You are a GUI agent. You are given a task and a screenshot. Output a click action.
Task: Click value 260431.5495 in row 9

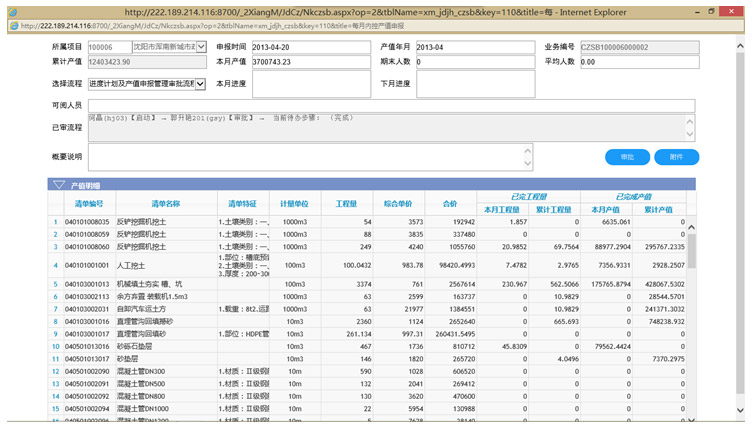455,334
